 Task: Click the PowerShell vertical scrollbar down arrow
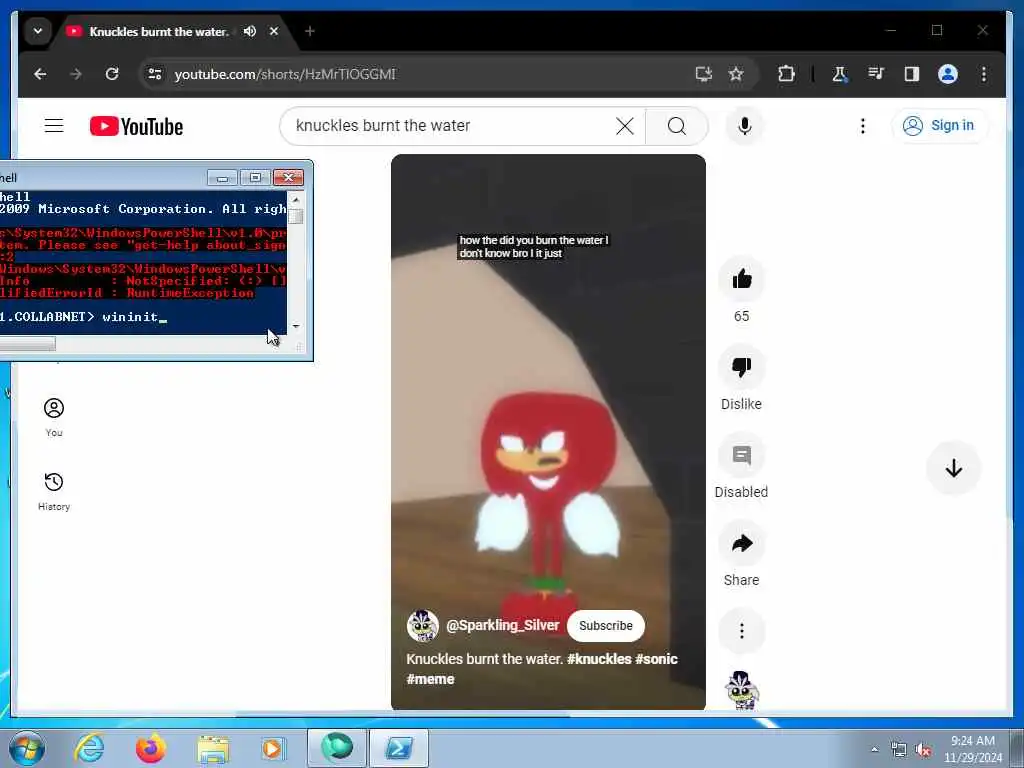pos(296,325)
